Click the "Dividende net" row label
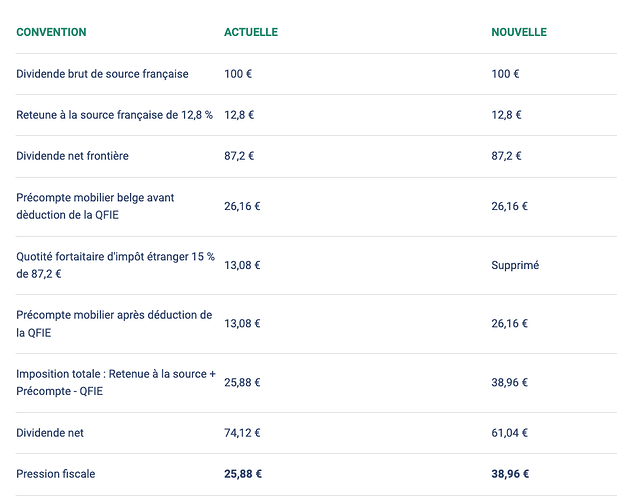 [50, 433]
